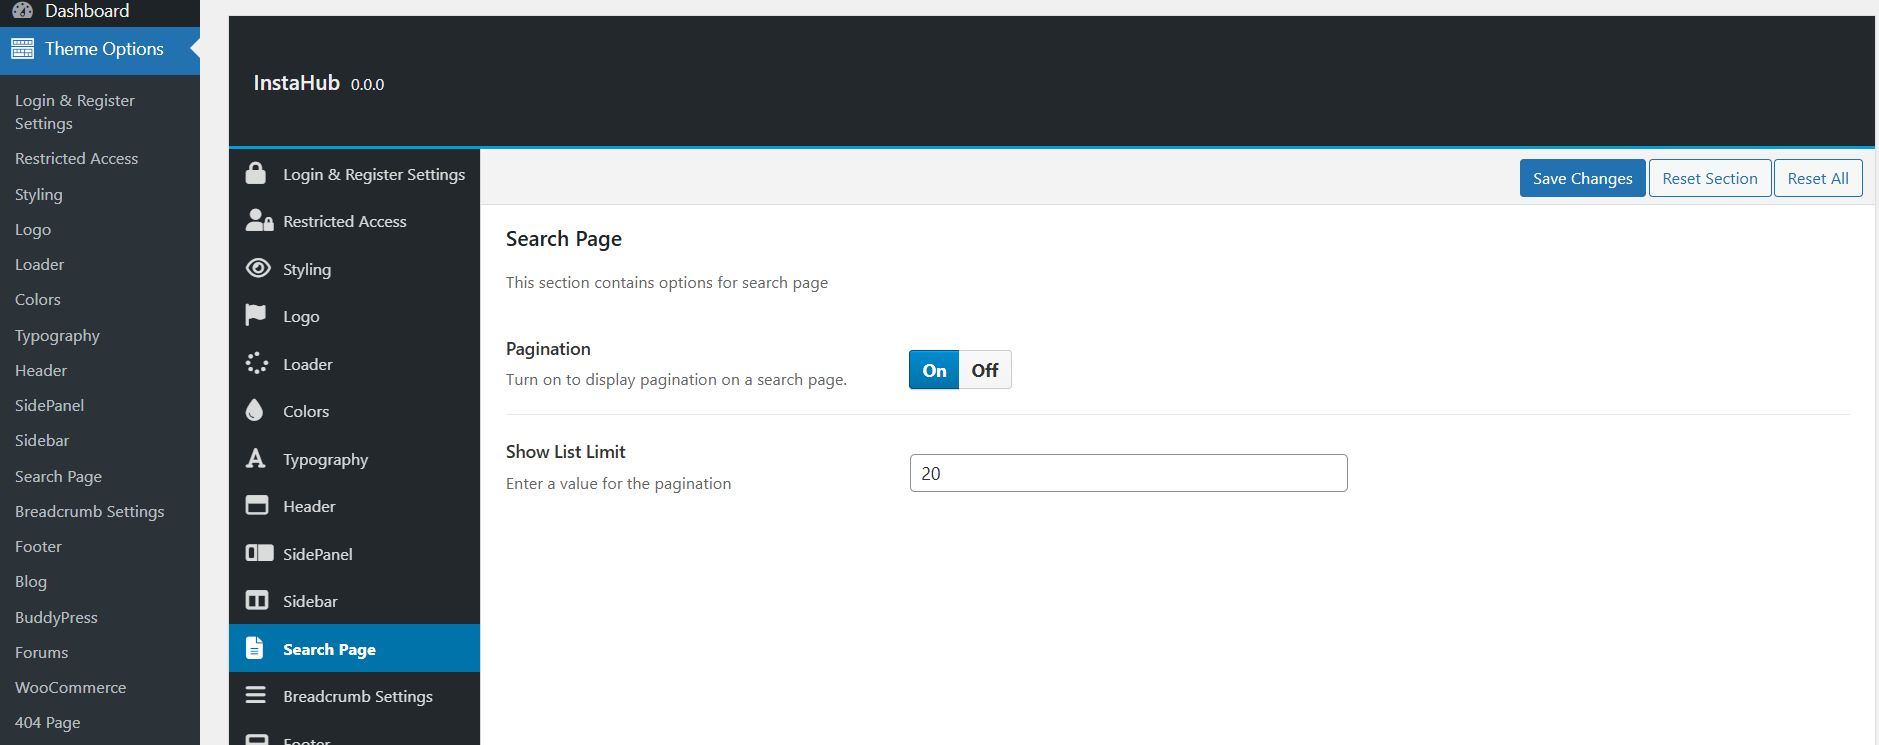Viewport: 1879px width, 745px height.
Task: Select the Header tab in options panel
Action: click(x=309, y=506)
